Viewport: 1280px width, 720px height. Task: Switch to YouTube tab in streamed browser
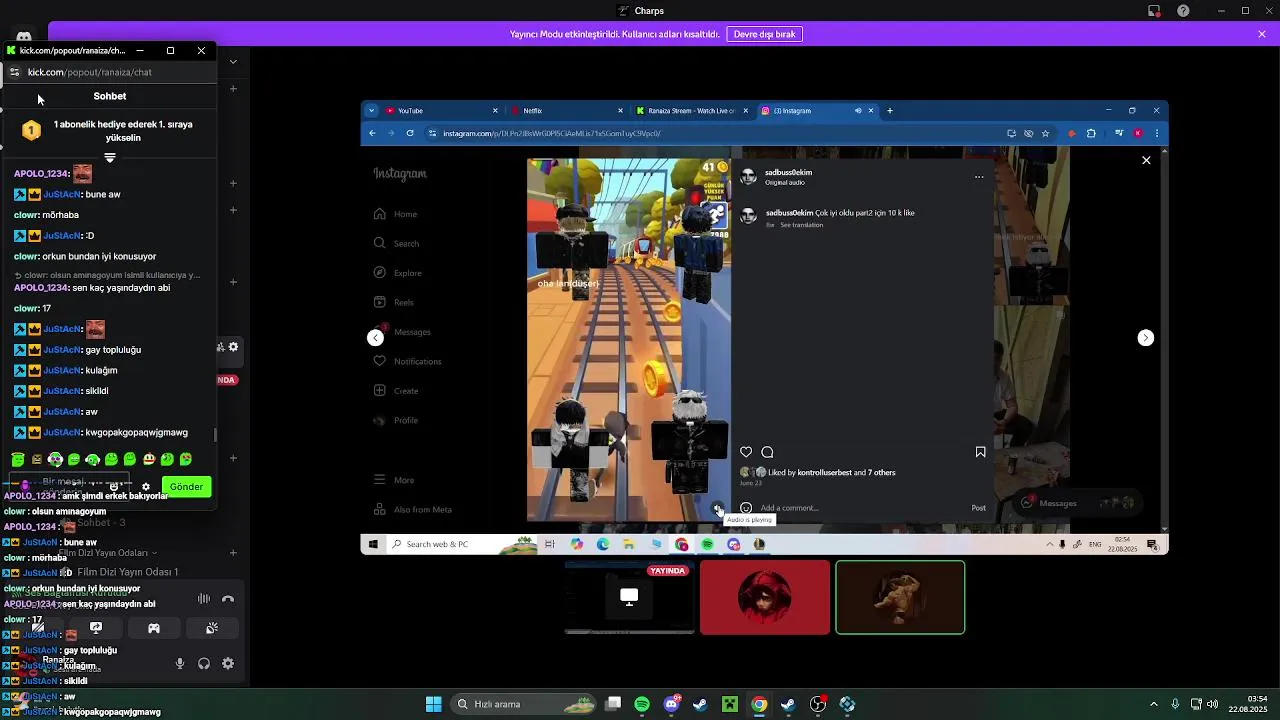point(440,111)
